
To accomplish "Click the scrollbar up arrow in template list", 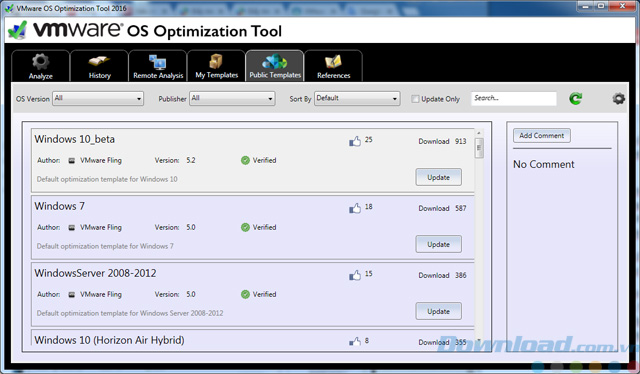I will [x=479, y=133].
